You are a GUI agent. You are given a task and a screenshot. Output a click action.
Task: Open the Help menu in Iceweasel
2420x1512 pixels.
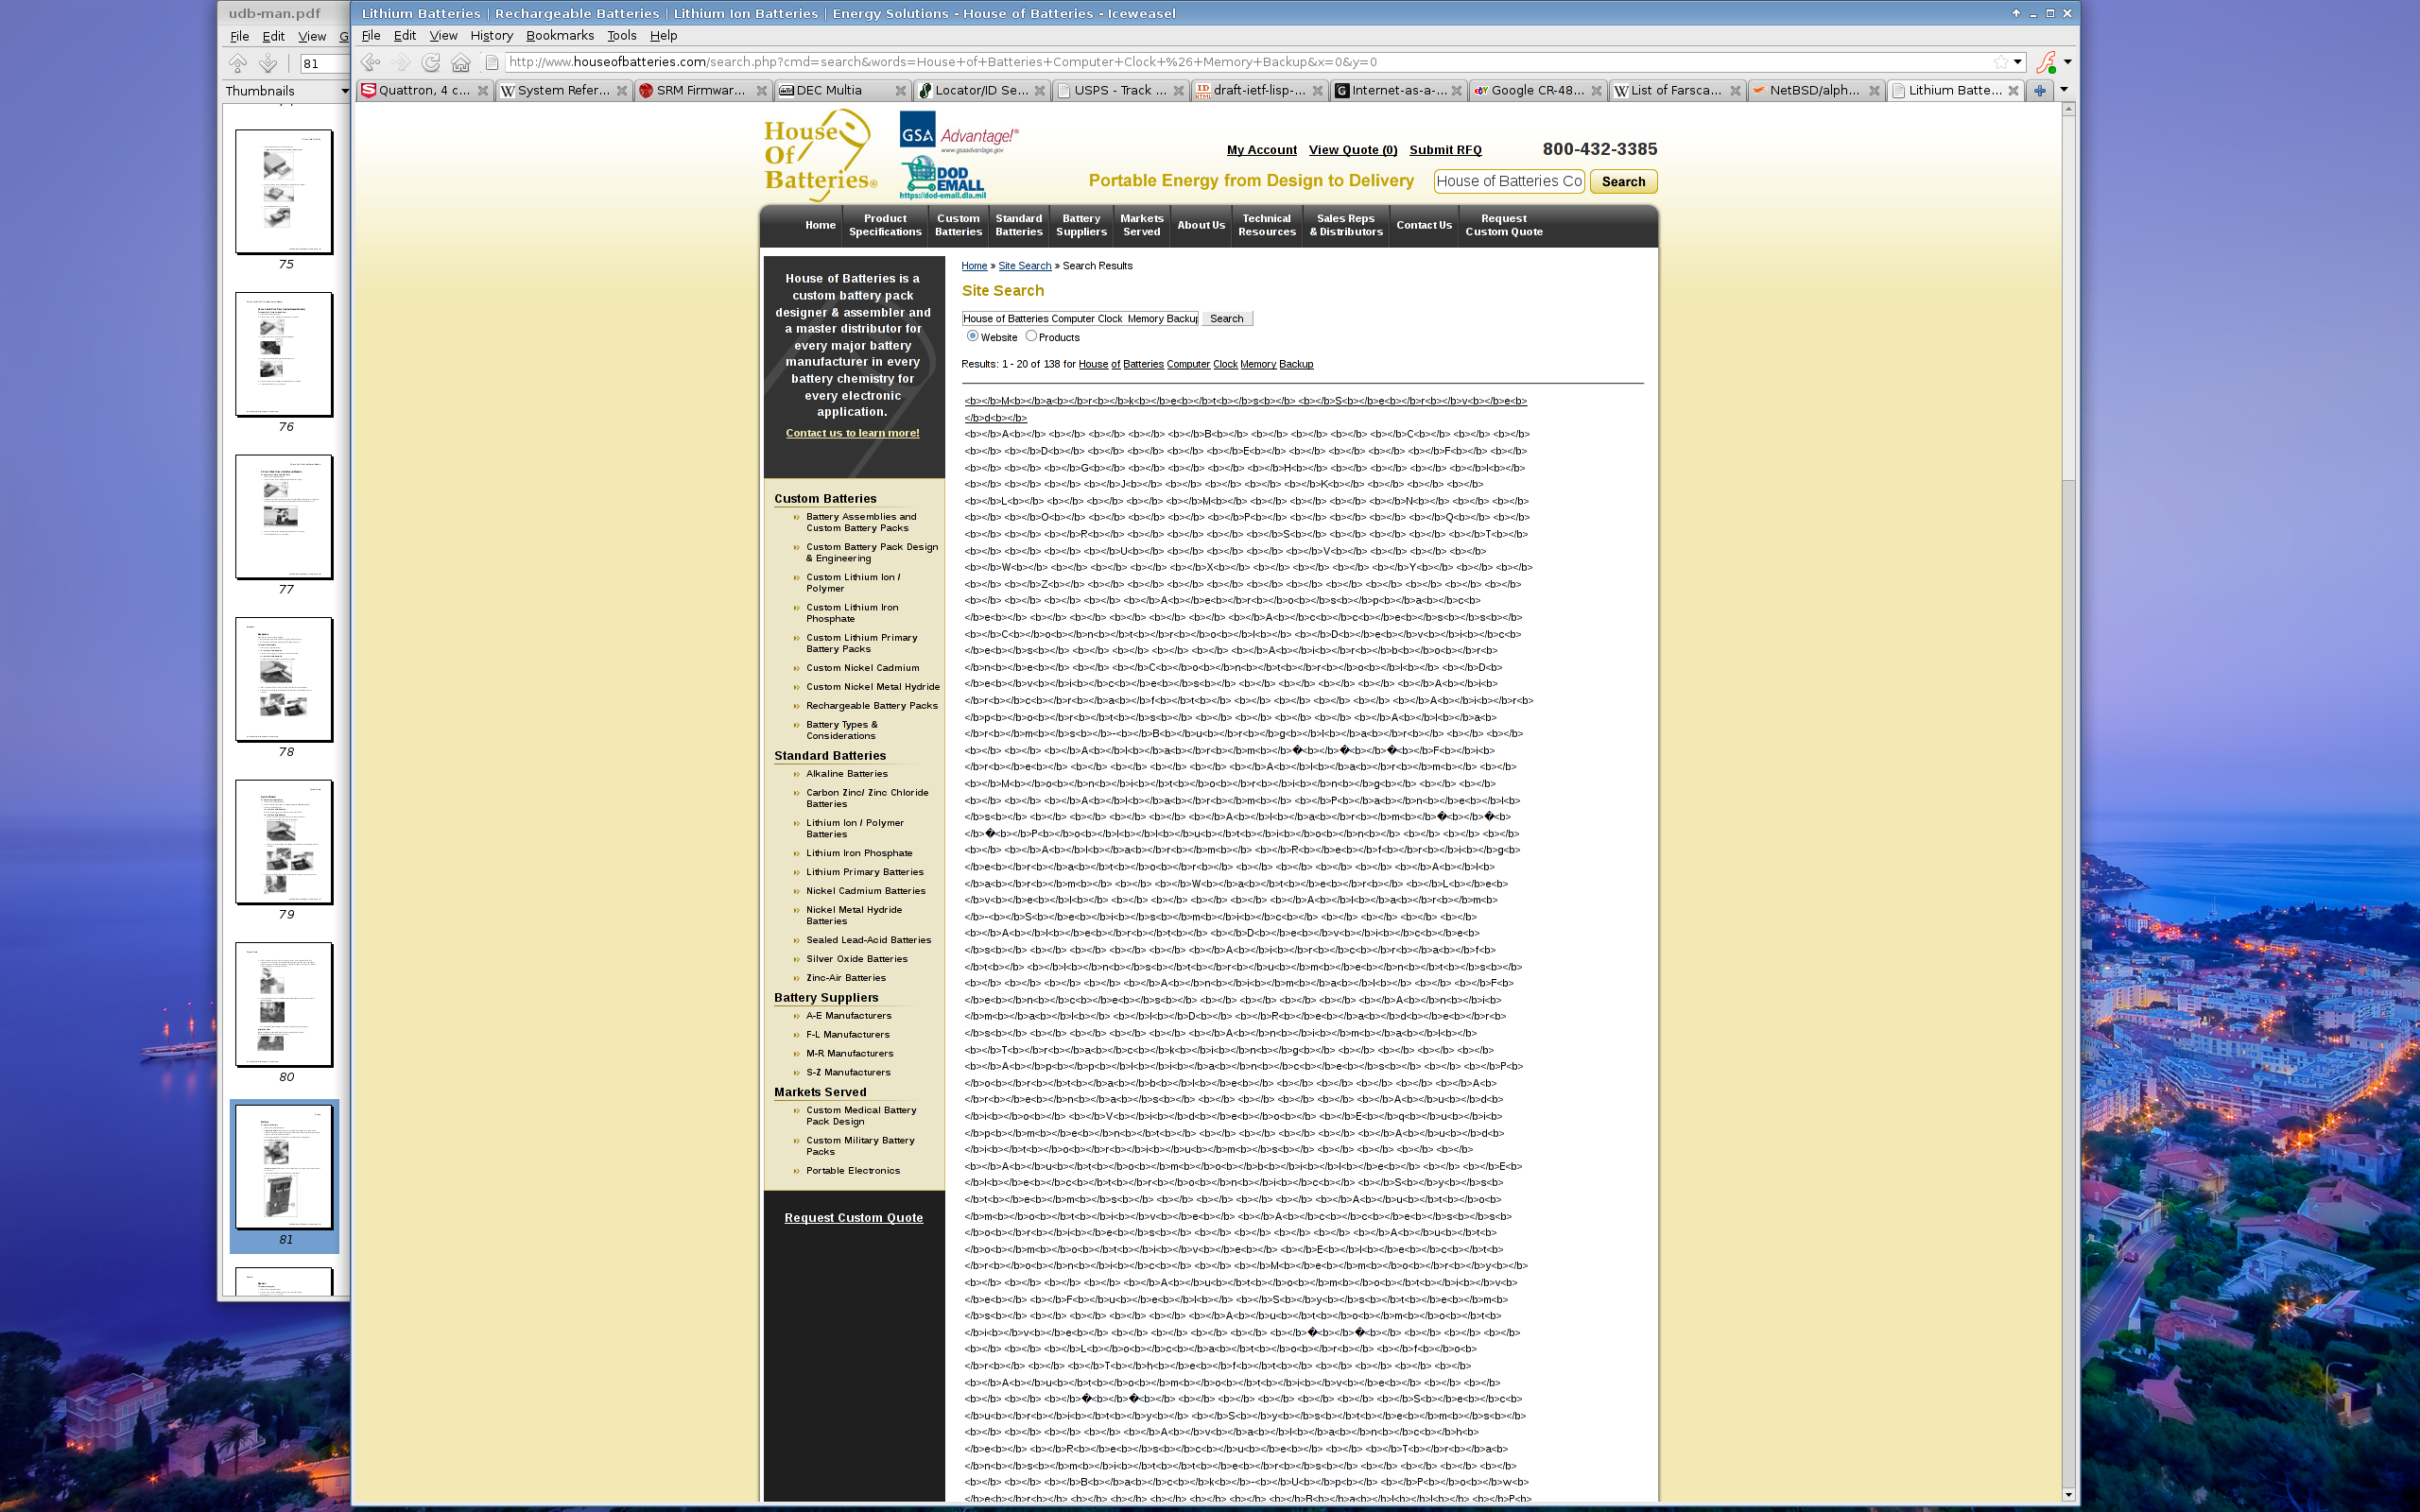pyautogui.click(x=663, y=35)
